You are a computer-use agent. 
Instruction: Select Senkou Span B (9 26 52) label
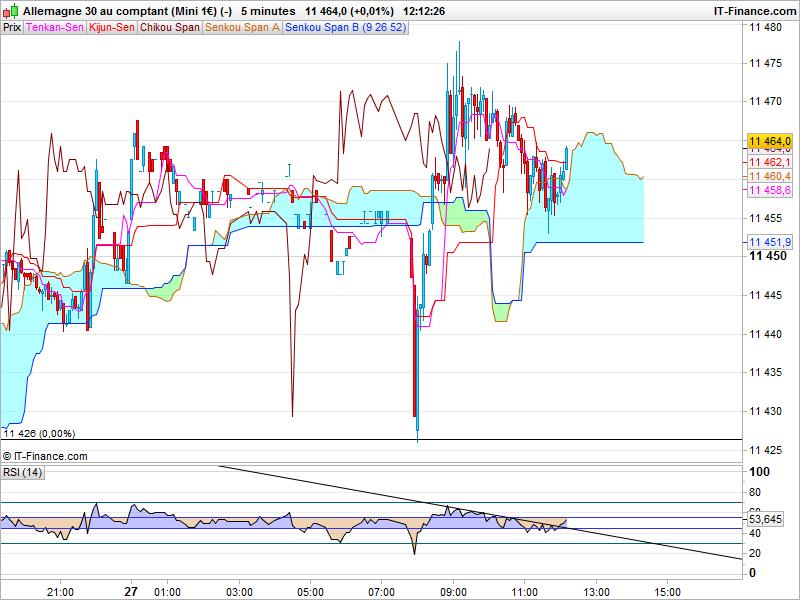345,28
